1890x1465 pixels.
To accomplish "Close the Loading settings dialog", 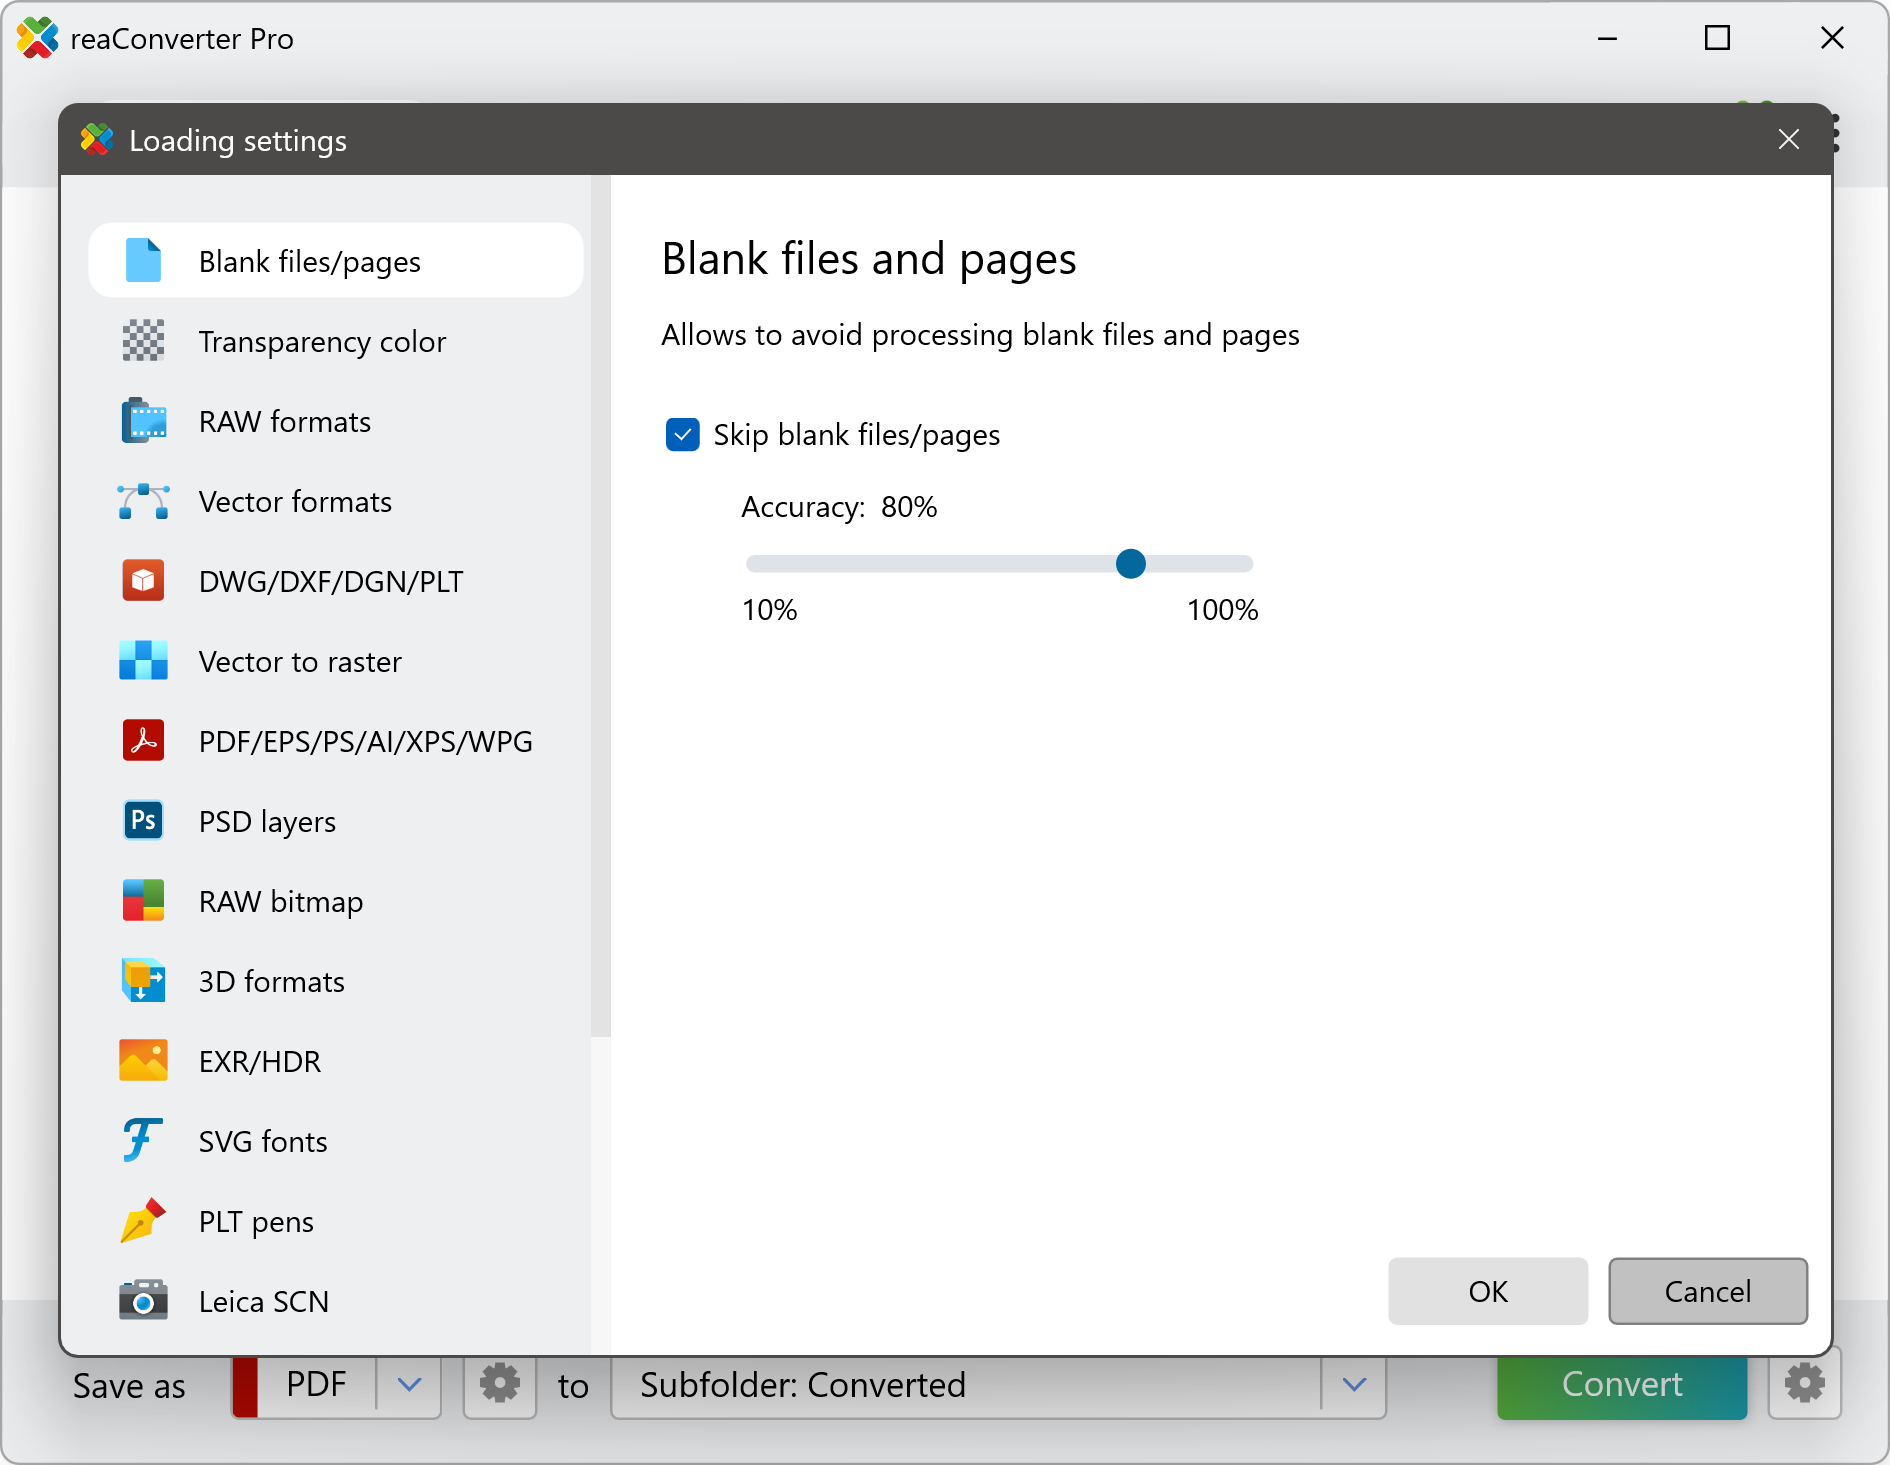I will pos(1788,140).
